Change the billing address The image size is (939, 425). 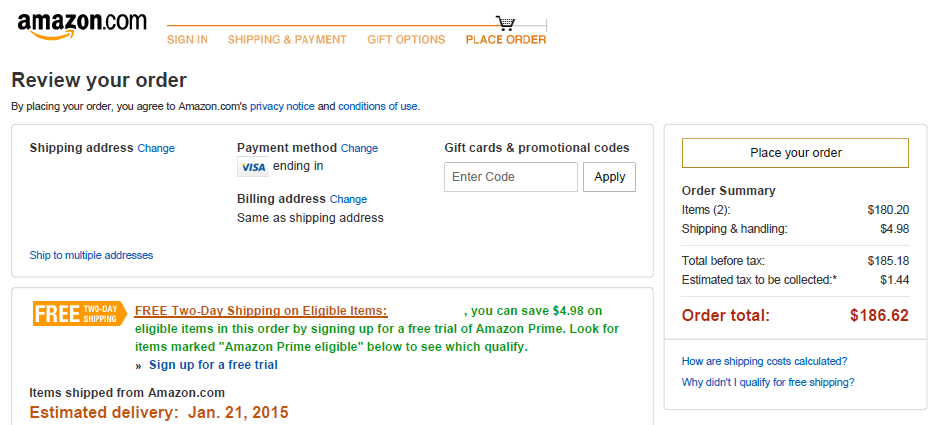click(x=348, y=199)
